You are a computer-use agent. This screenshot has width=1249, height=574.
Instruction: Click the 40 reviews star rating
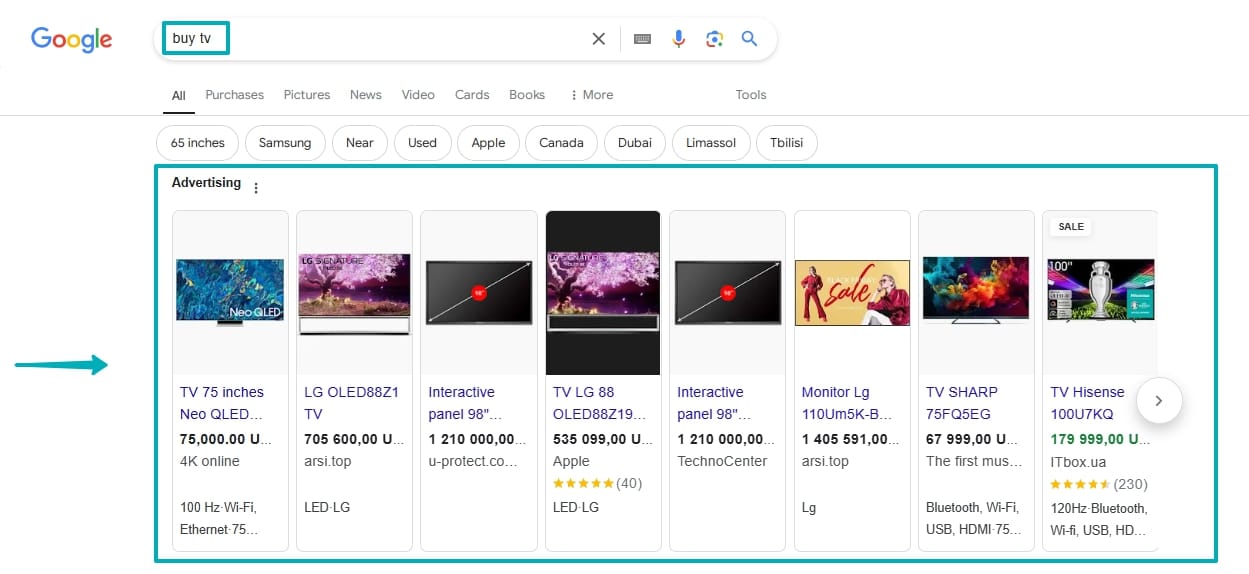tap(598, 483)
